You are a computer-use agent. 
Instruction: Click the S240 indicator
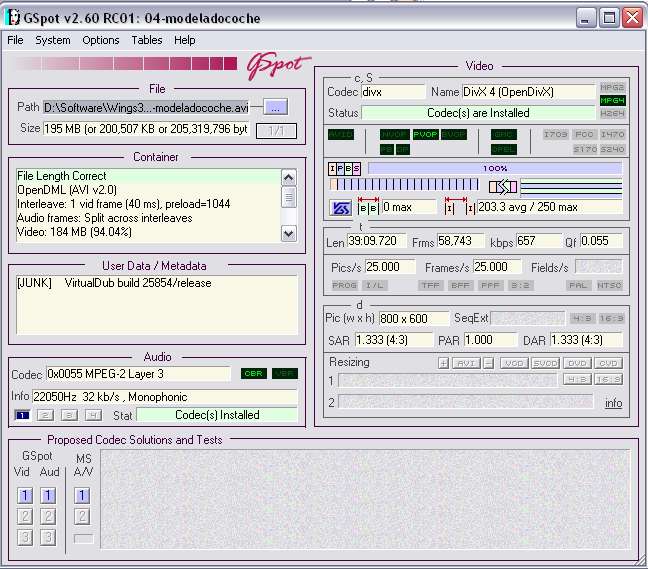(x=612, y=149)
